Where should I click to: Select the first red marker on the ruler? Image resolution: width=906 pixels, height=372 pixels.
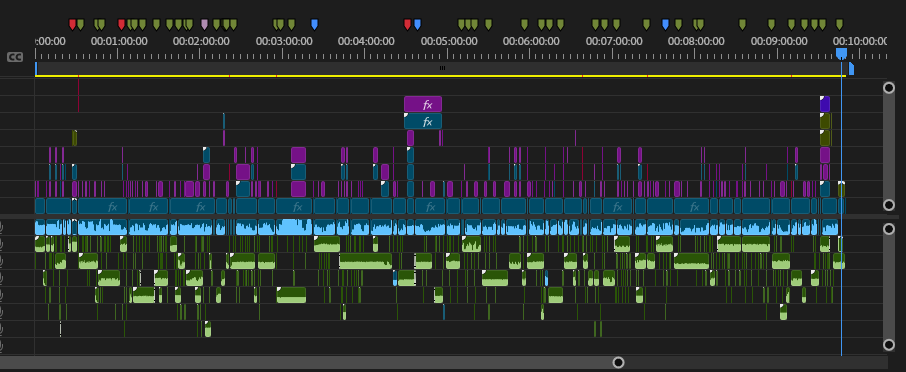(x=72, y=24)
